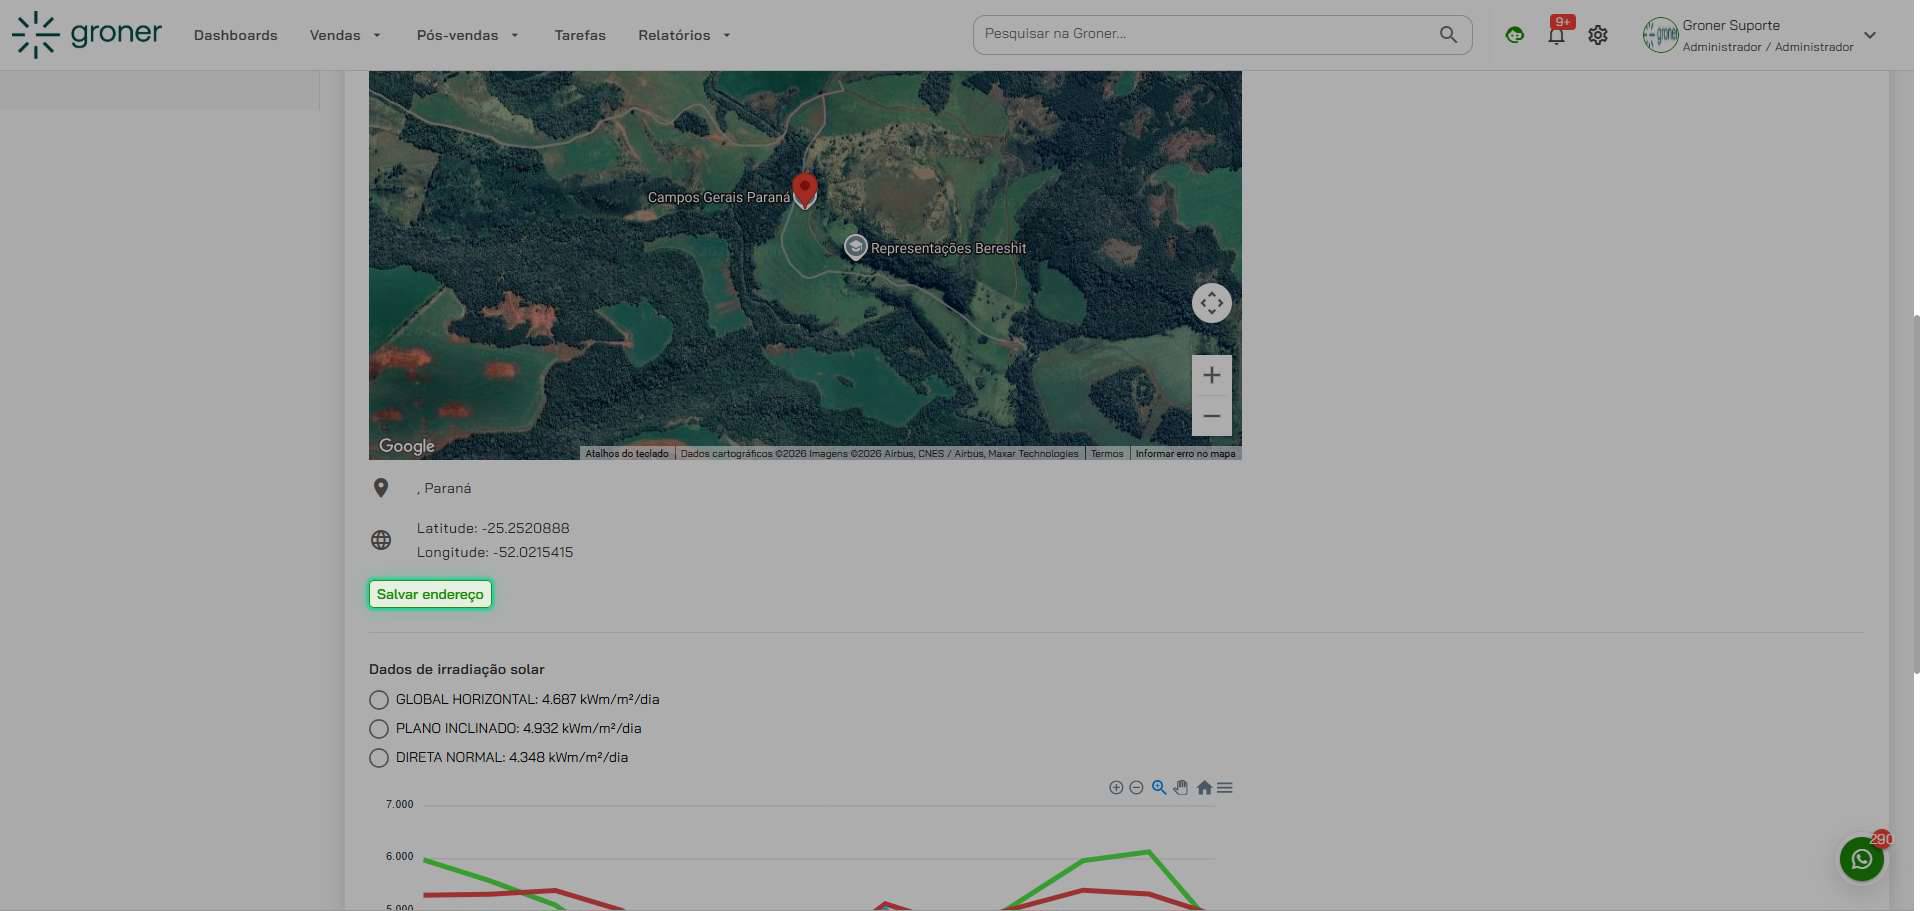Viewport: 1920px width, 911px height.
Task: Reset chart zoom with home icon
Action: coord(1204,788)
